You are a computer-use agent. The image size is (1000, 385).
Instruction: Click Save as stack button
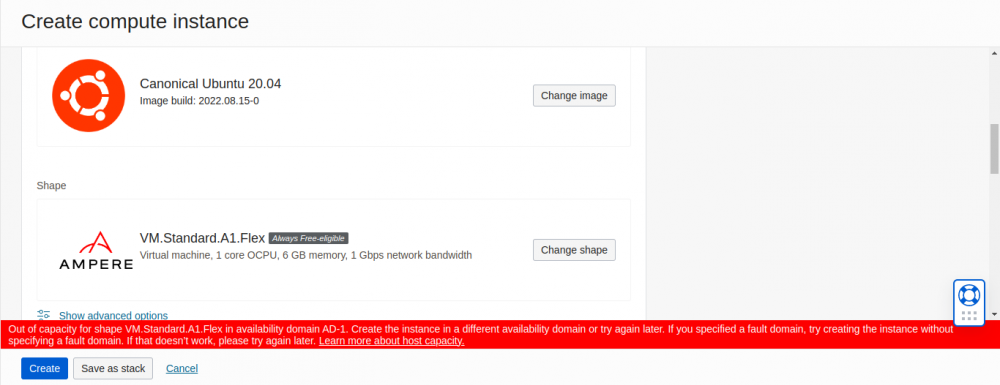[113, 368]
